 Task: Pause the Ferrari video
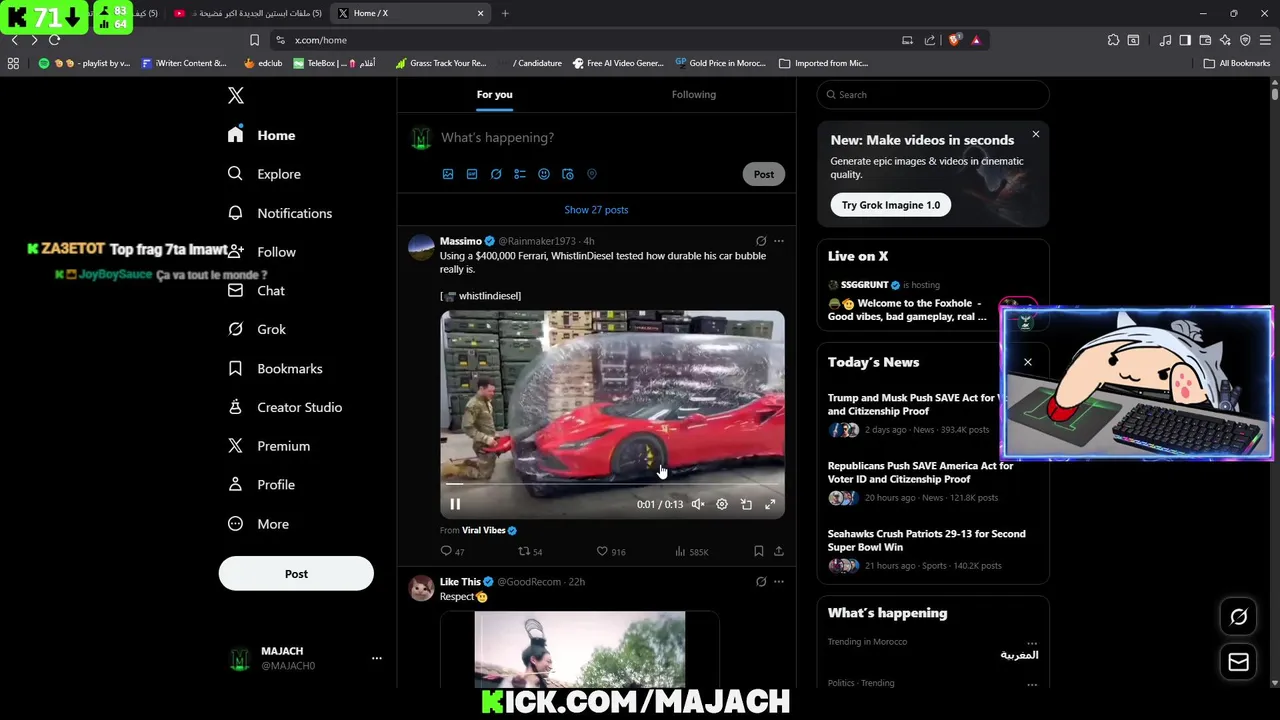[455, 504]
